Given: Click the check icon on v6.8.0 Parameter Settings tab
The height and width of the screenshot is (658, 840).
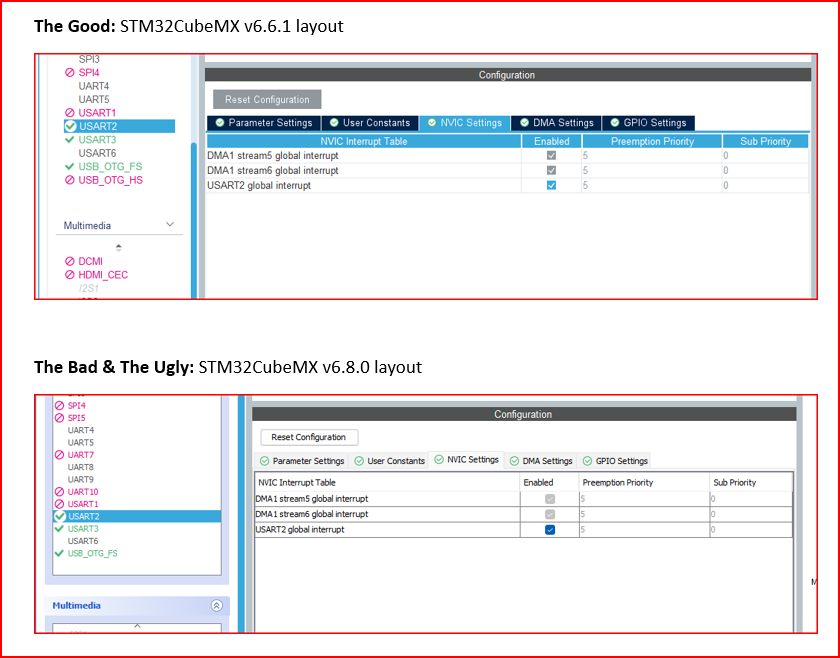Looking at the screenshot, I should pyautogui.click(x=265, y=461).
